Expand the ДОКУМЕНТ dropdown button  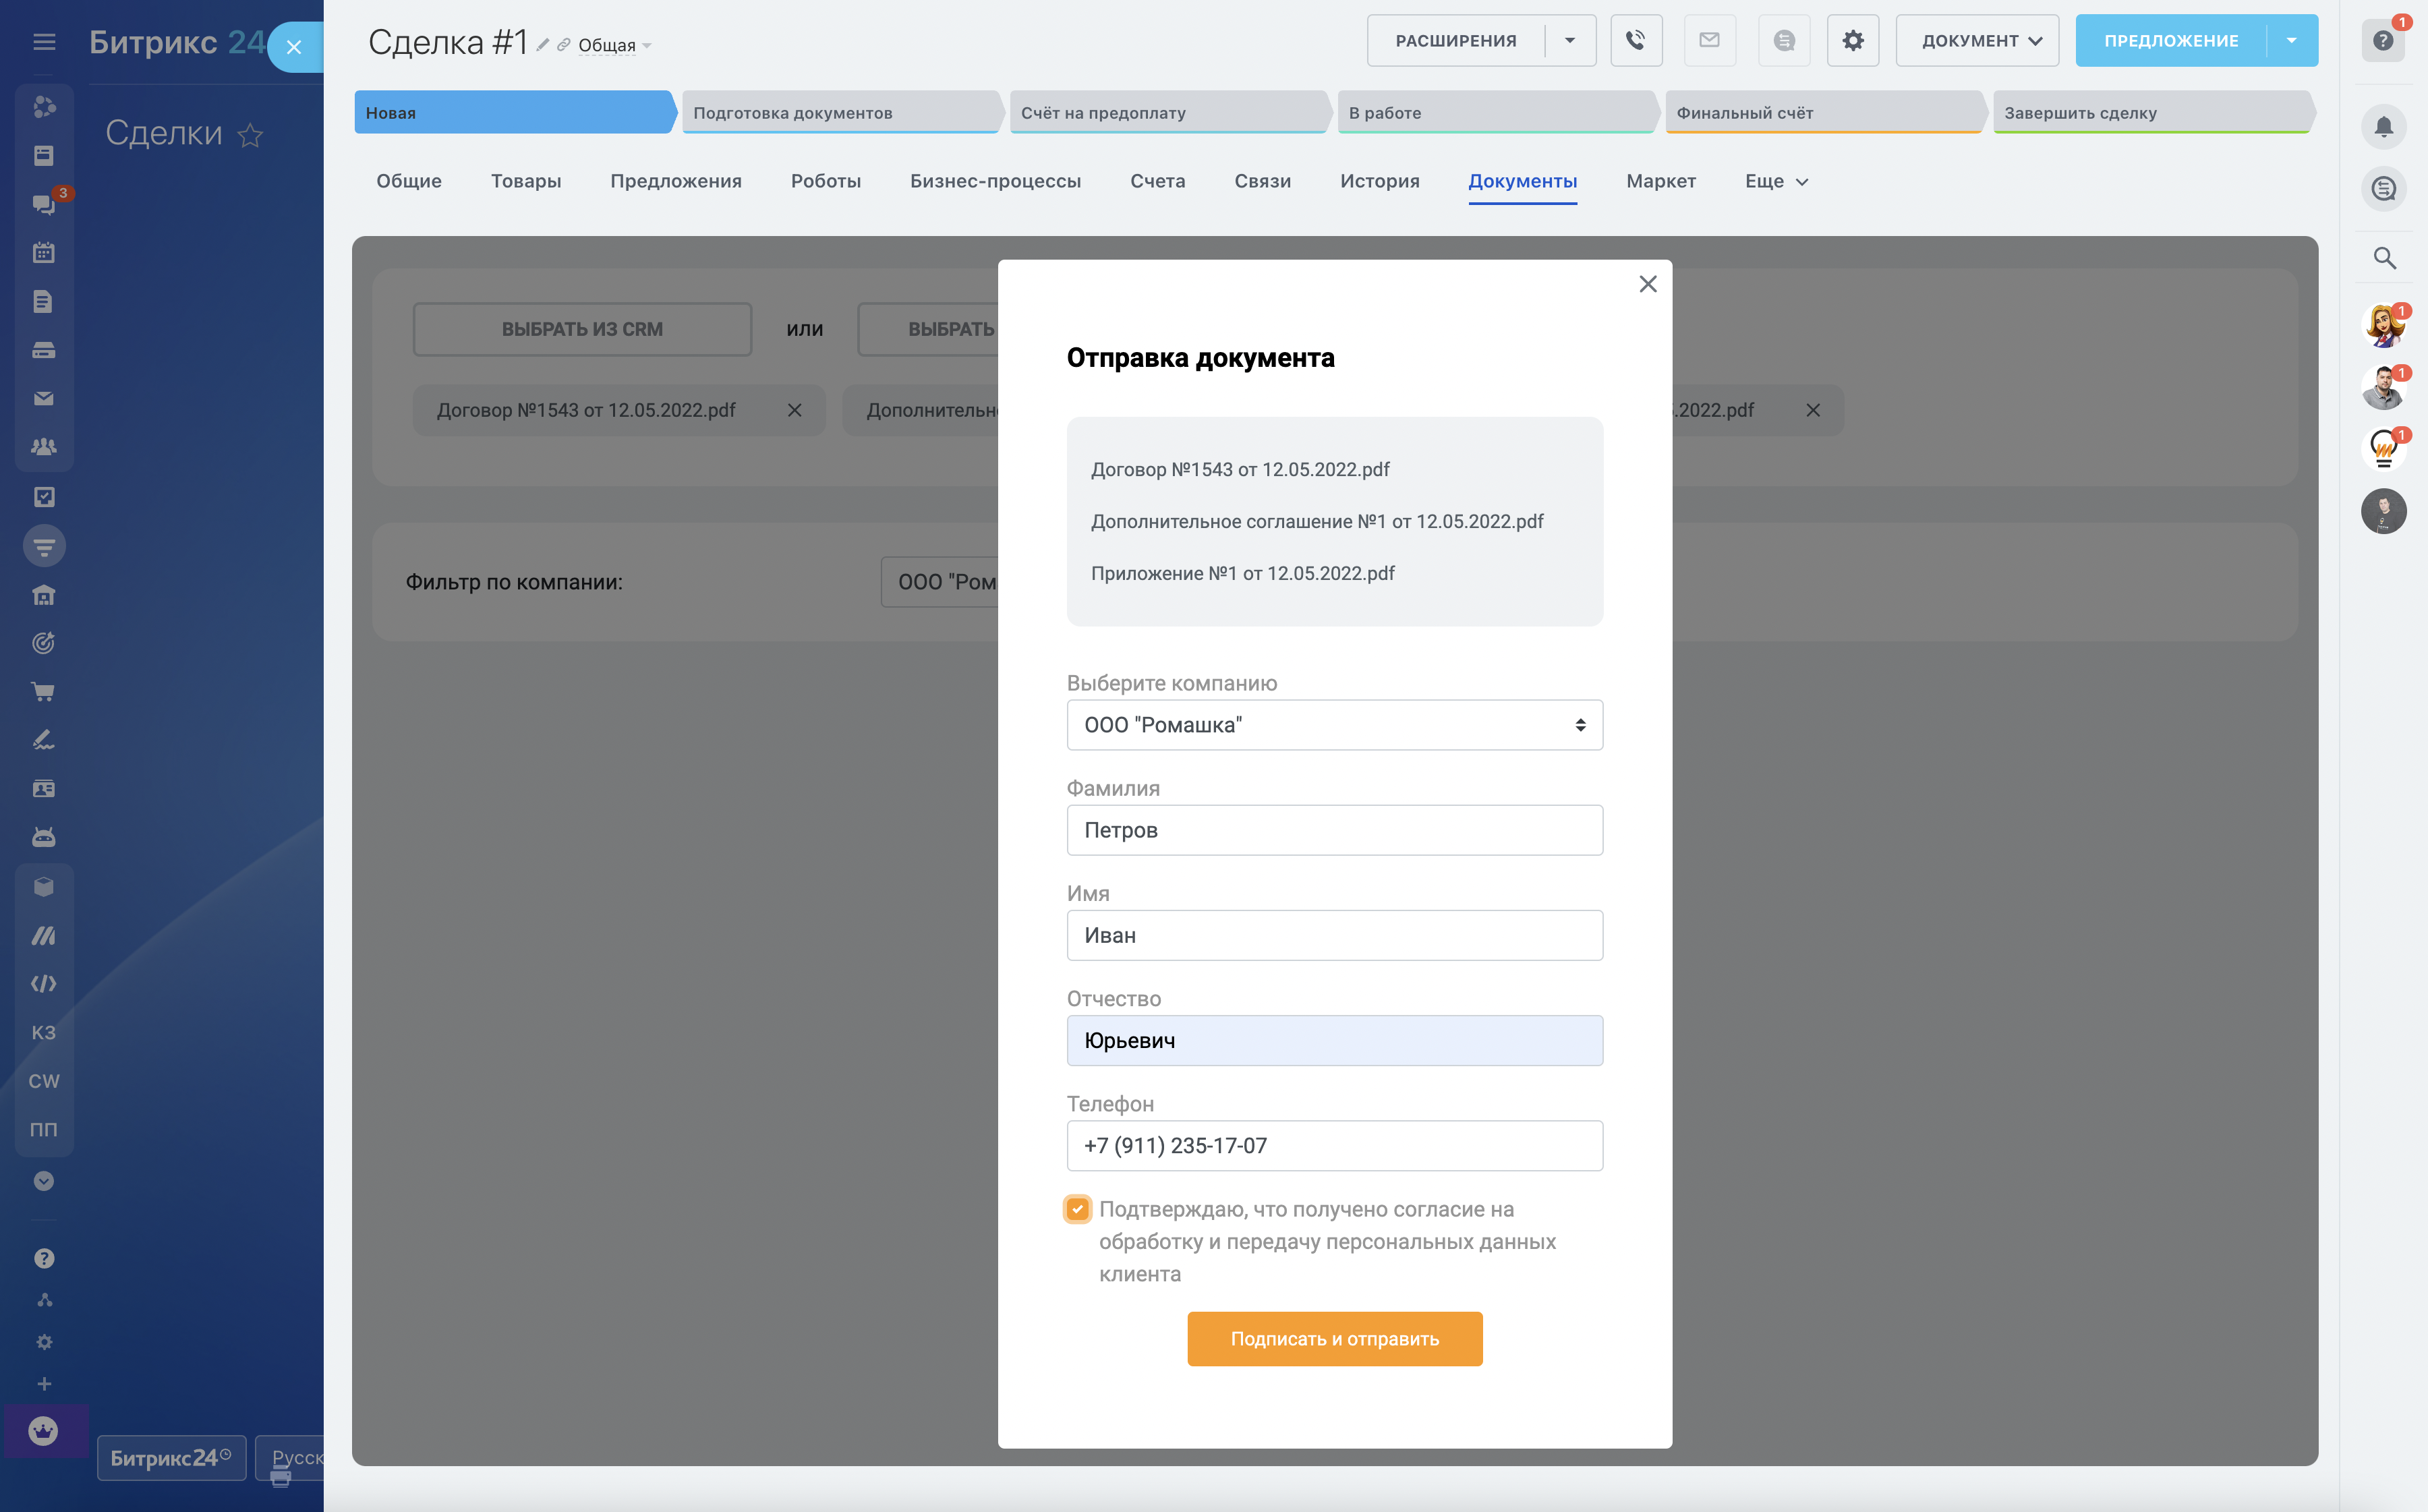1976,41
